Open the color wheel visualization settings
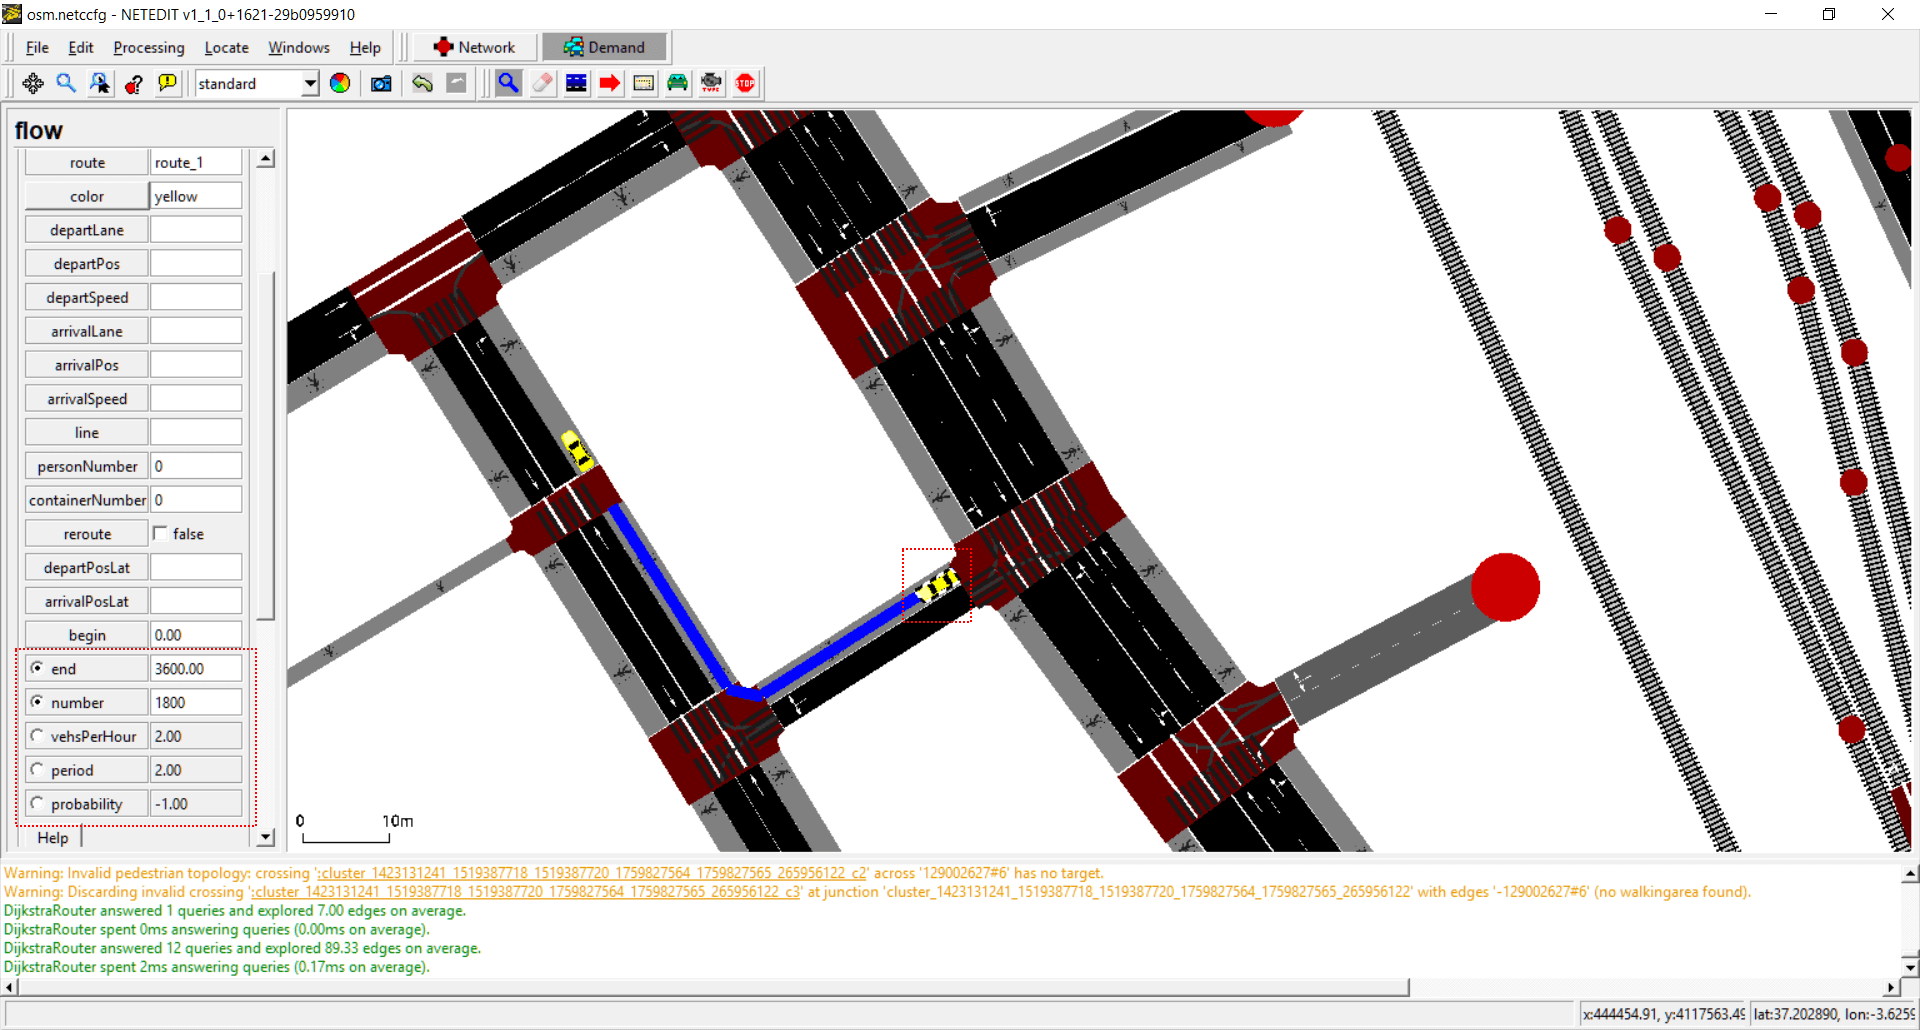Image resolution: width=1920 pixels, height=1030 pixels. [340, 84]
